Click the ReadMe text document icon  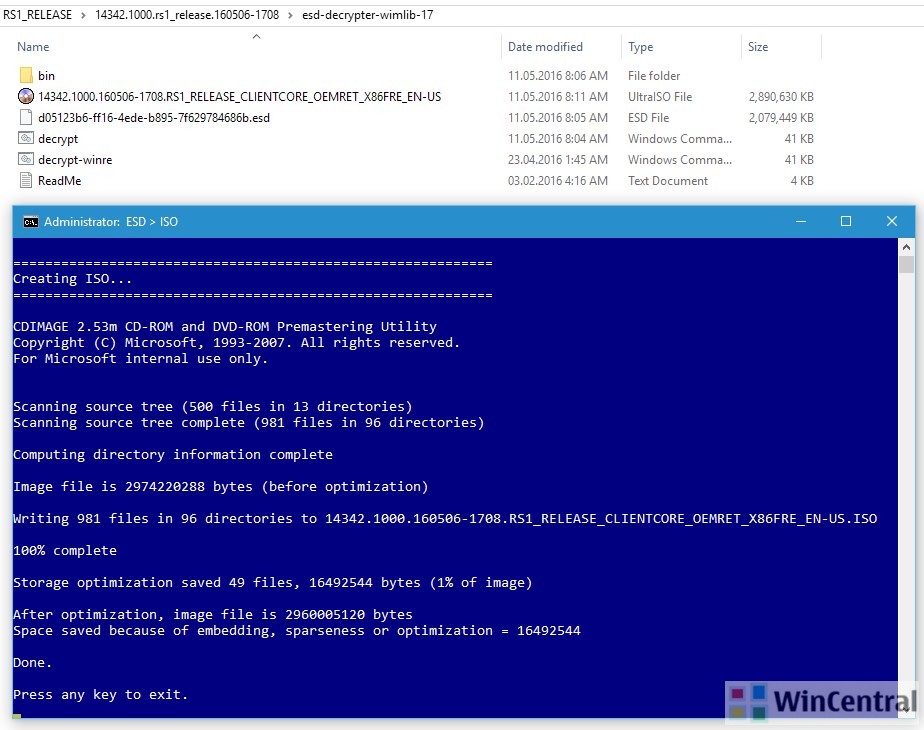(26, 180)
